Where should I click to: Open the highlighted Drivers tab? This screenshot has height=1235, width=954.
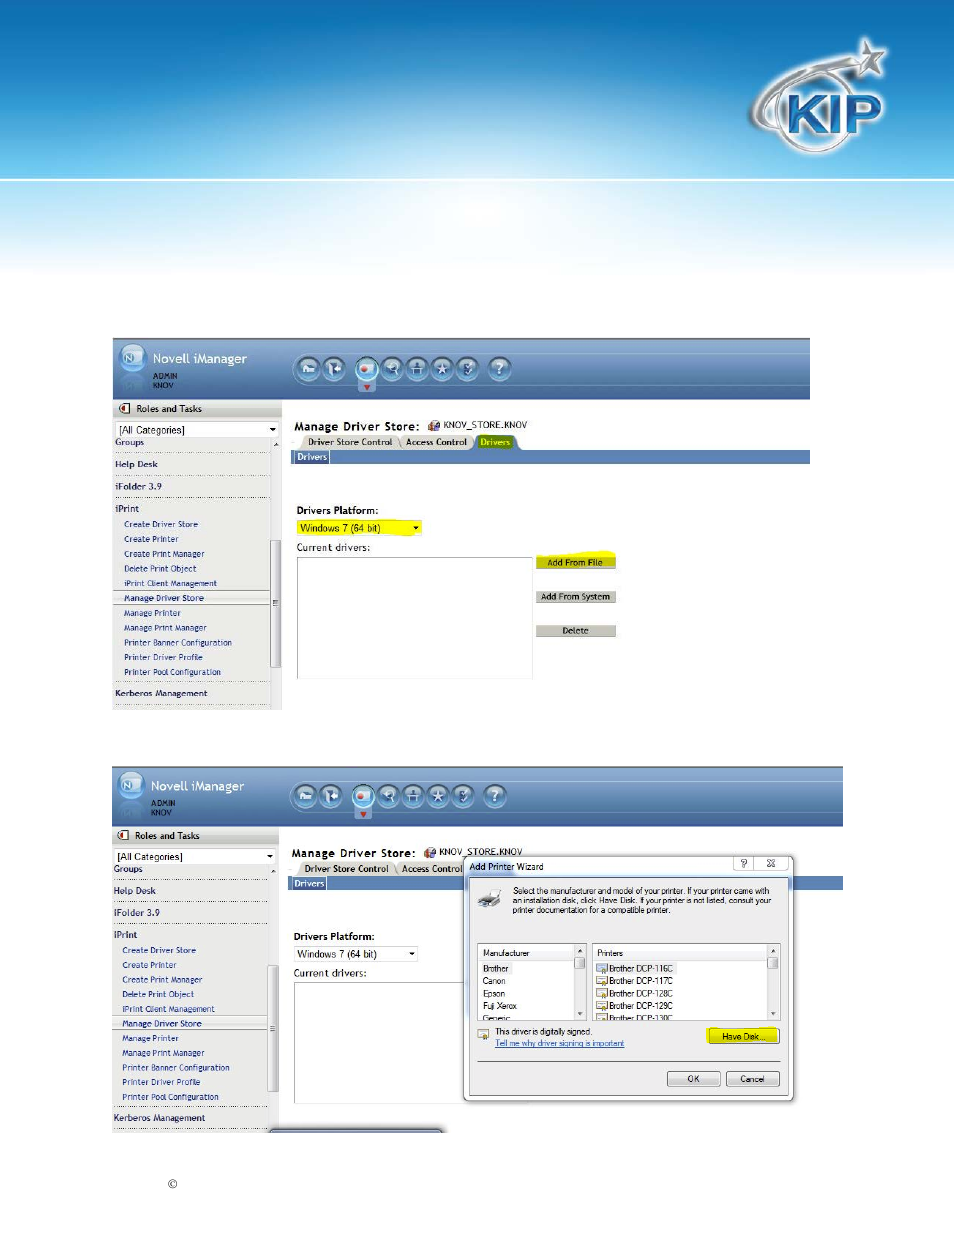point(495,442)
